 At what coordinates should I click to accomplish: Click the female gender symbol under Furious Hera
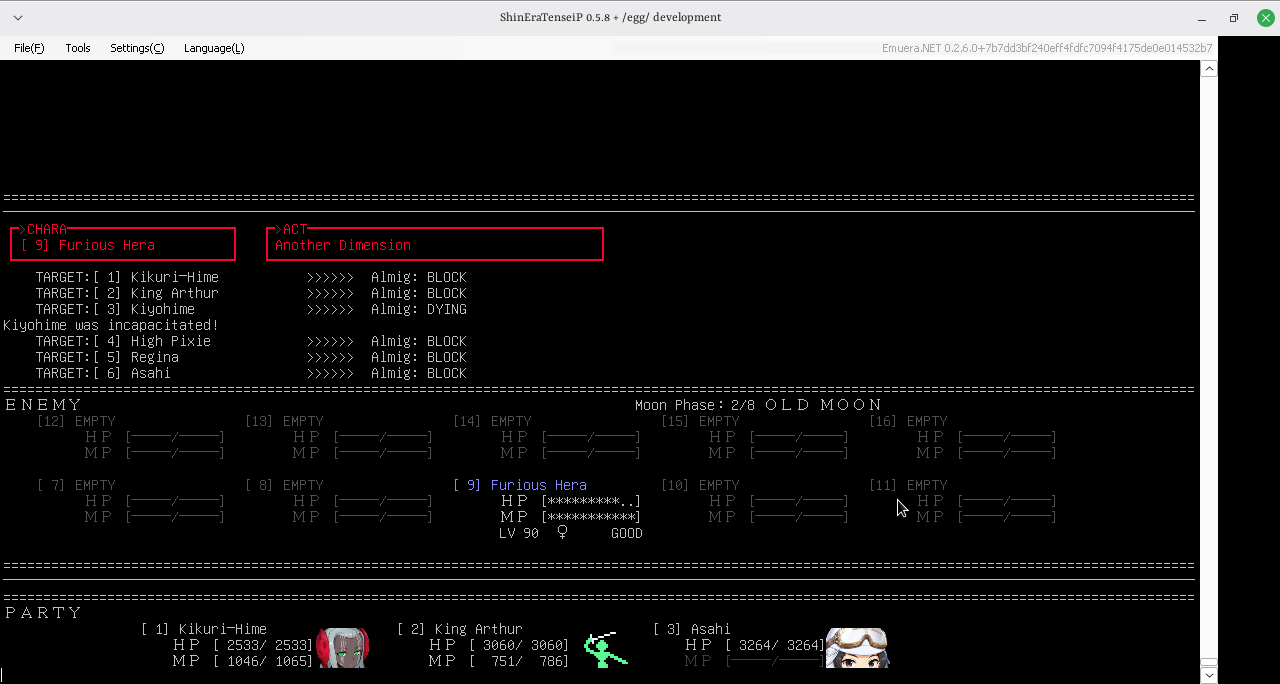point(562,533)
